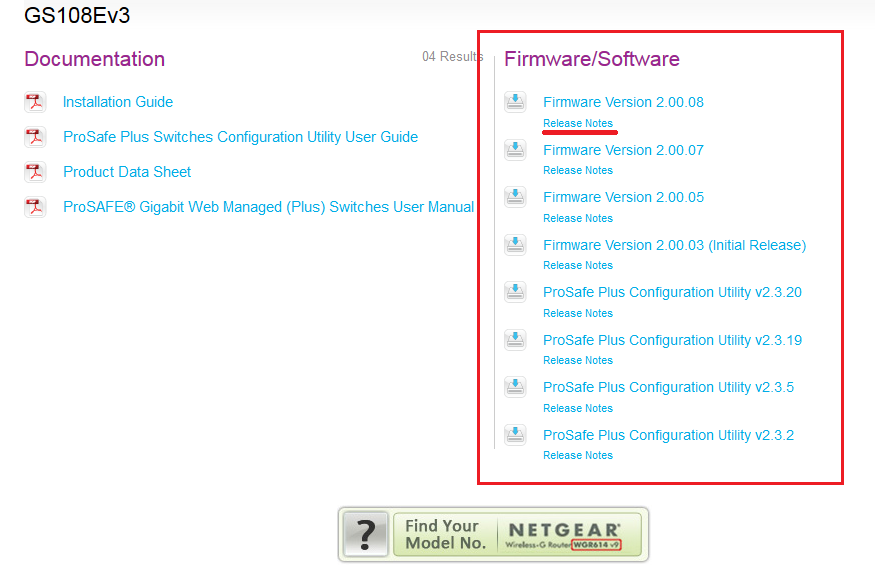Click the download icon for Firmware Version 2.00.03
Viewport: 875px width, 575px height.
tap(515, 245)
